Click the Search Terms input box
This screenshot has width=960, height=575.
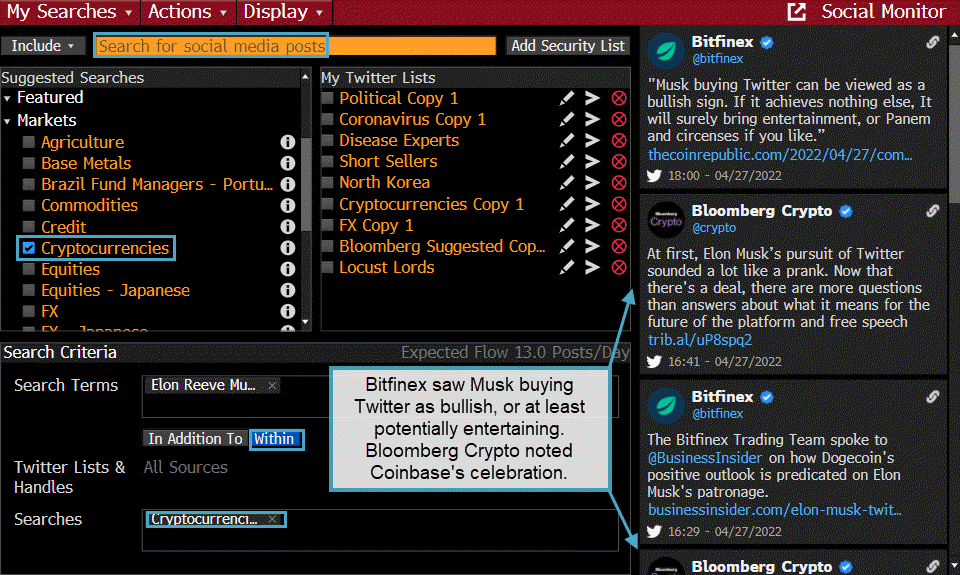pyautogui.click(x=380, y=396)
